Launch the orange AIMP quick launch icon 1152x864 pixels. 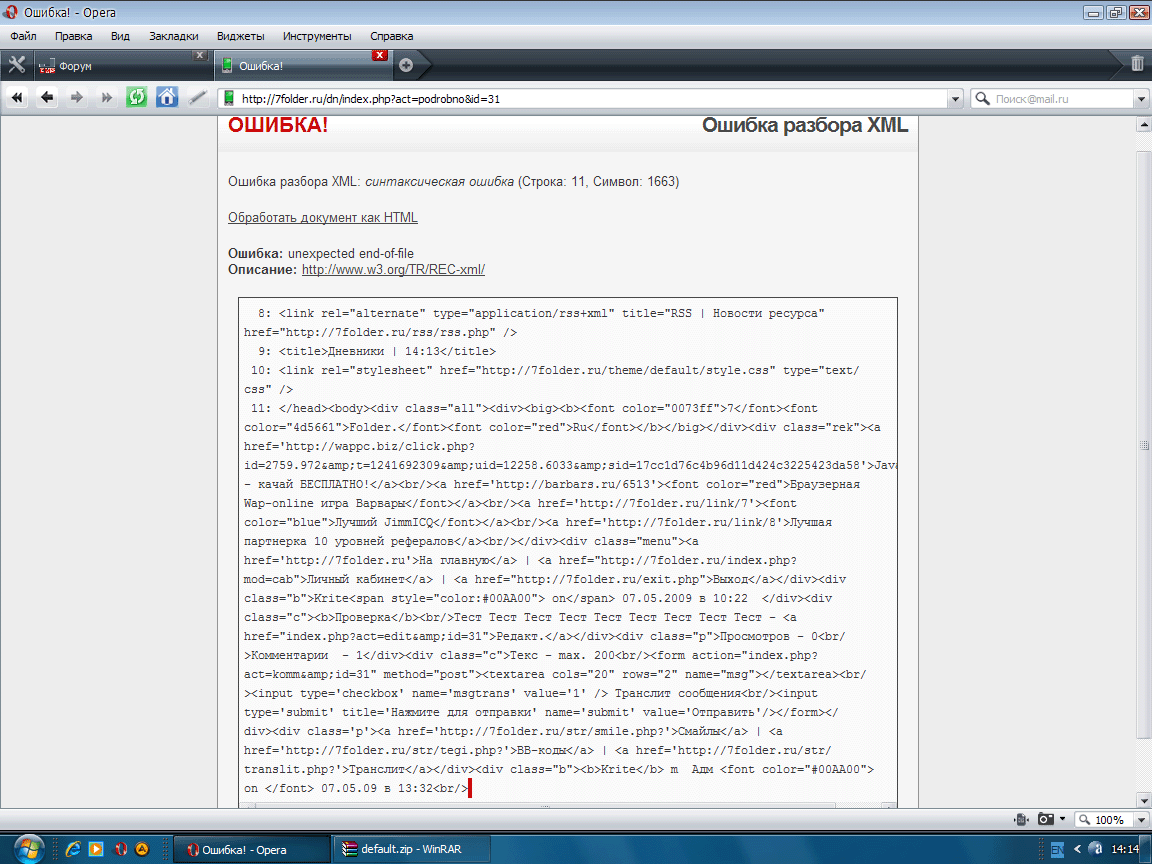pyautogui.click(x=143, y=849)
